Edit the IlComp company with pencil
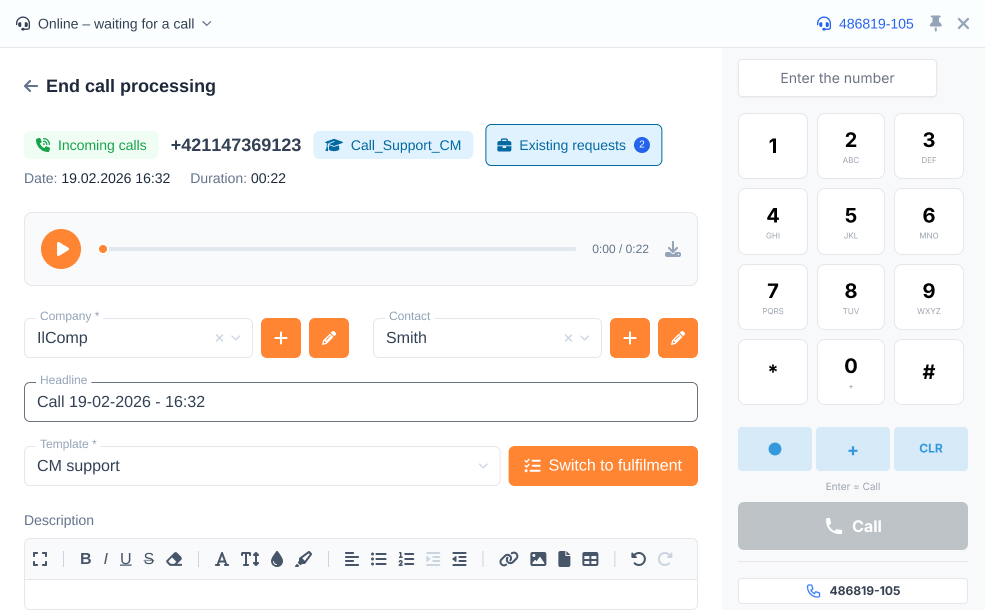985x610 pixels. [329, 338]
